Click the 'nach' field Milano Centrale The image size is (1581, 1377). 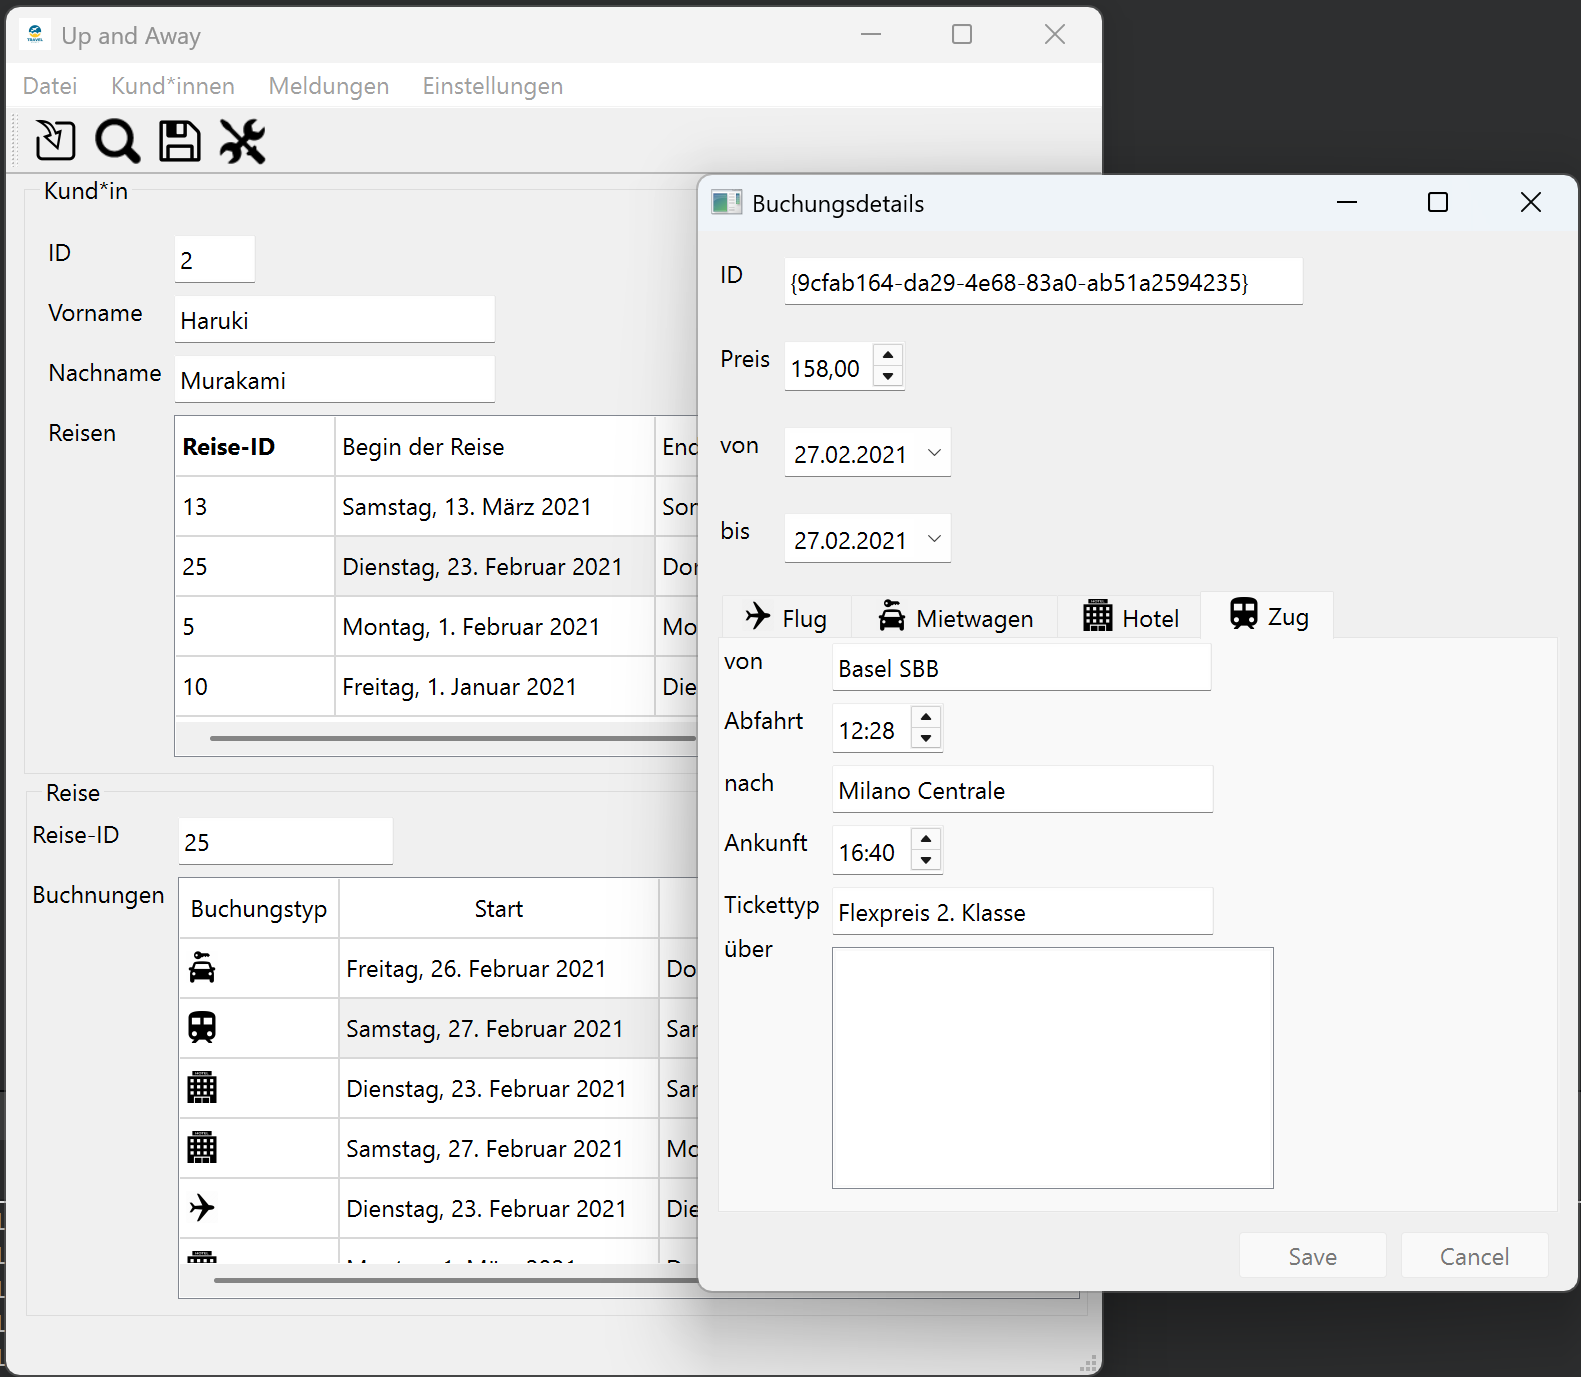(x=1022, y=790)
